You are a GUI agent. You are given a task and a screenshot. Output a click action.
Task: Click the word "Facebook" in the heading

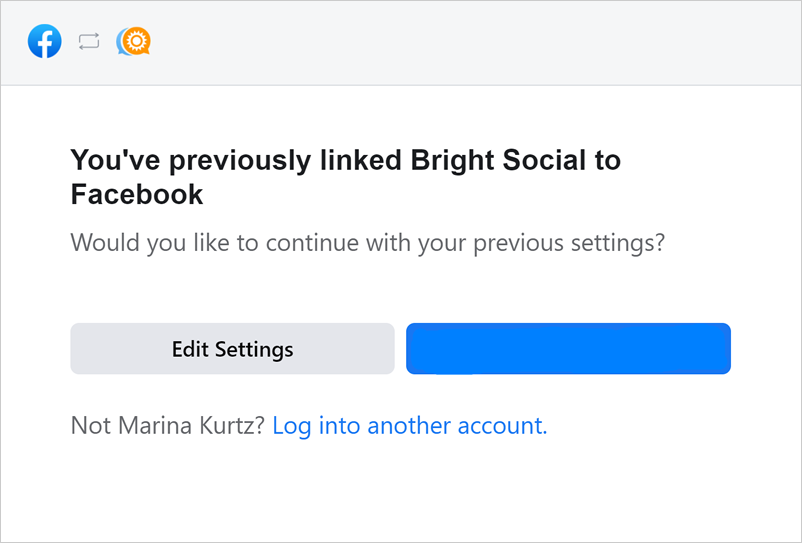tap(137, 194)
